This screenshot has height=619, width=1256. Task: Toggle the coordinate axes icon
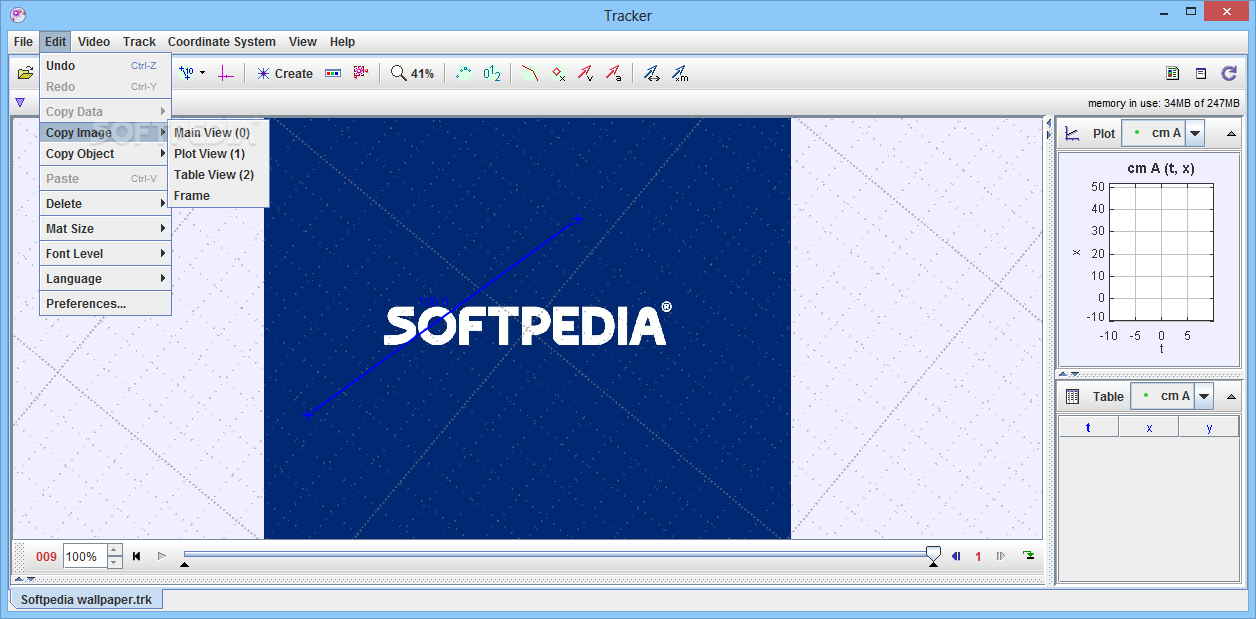pos(225,73)
